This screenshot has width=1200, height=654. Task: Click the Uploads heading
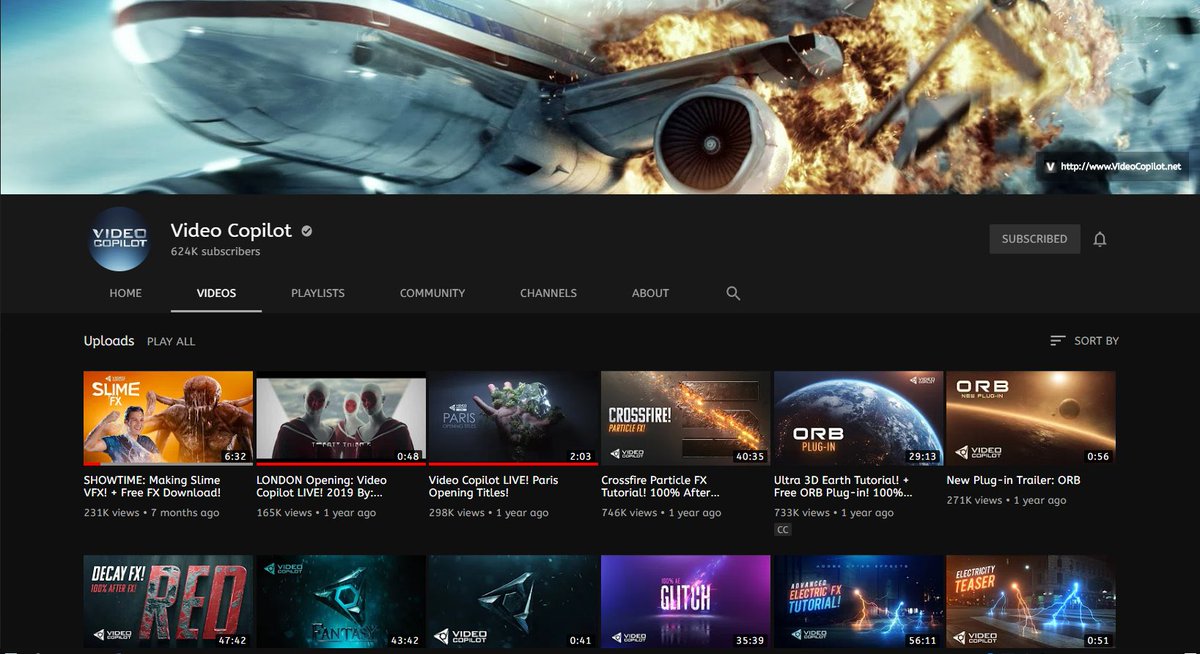point(109,341)
